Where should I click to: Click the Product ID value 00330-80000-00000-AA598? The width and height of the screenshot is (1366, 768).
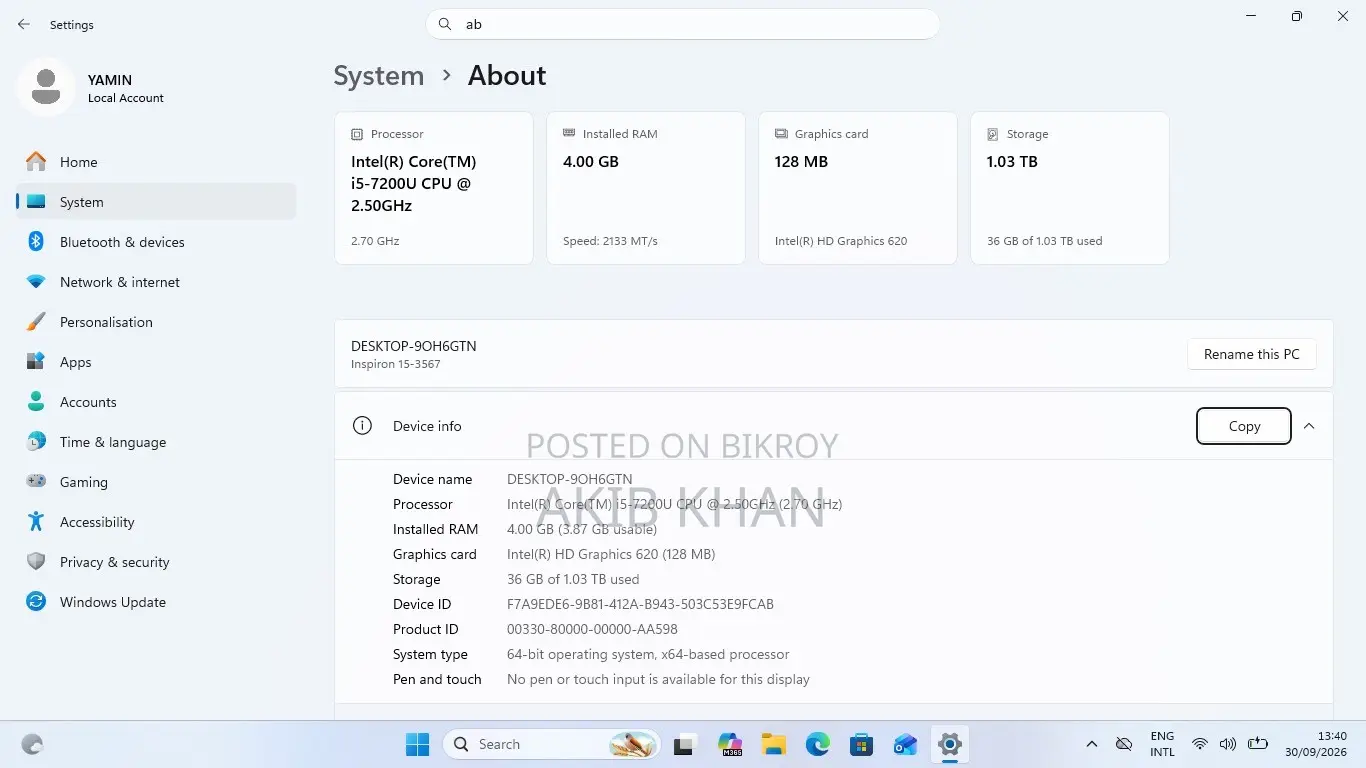click(592, 629)
